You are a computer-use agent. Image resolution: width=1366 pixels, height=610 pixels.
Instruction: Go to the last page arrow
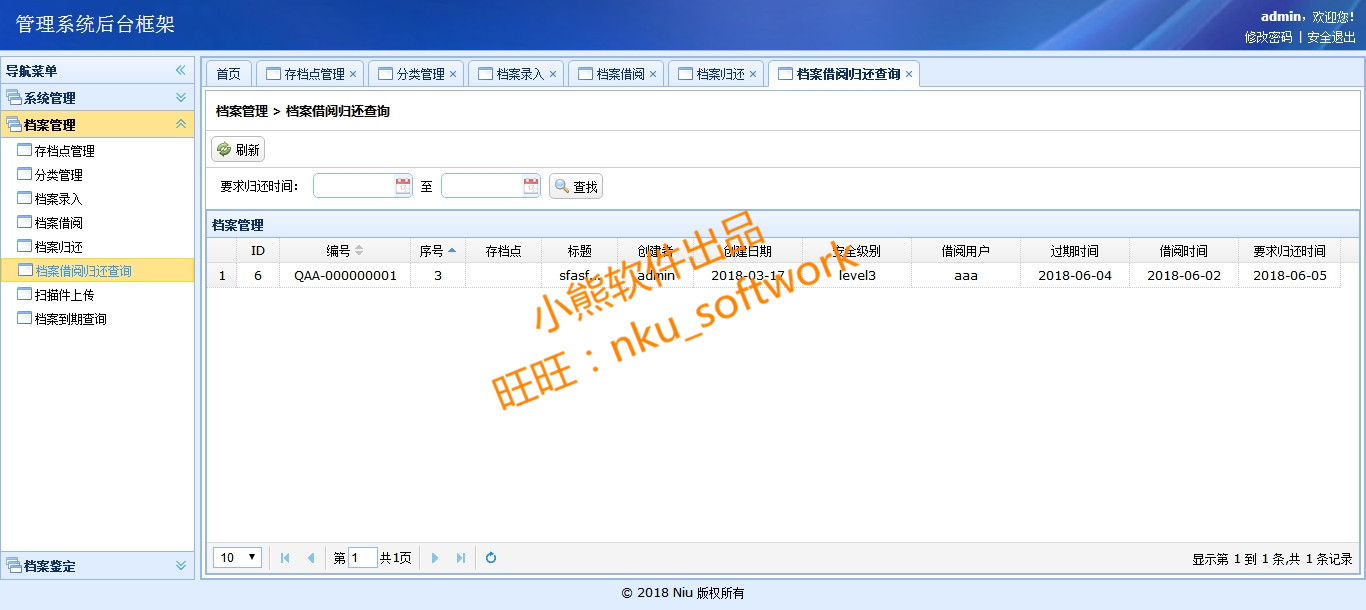[x=461, y=558]
